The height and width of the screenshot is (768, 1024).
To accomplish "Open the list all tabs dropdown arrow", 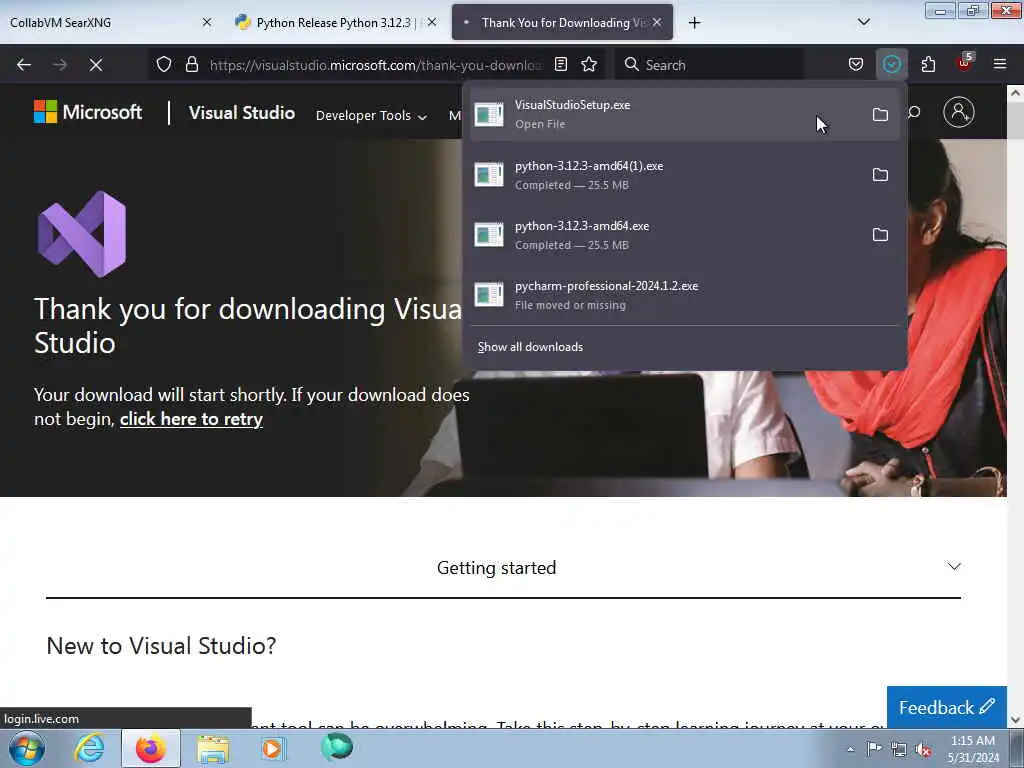I will 863,22.
